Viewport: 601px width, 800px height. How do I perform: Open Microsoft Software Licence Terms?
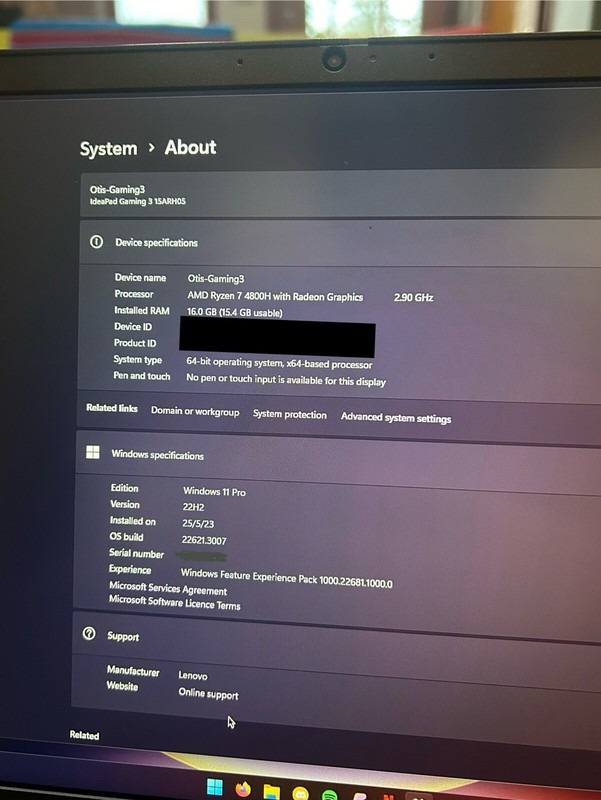click(174, 603)
